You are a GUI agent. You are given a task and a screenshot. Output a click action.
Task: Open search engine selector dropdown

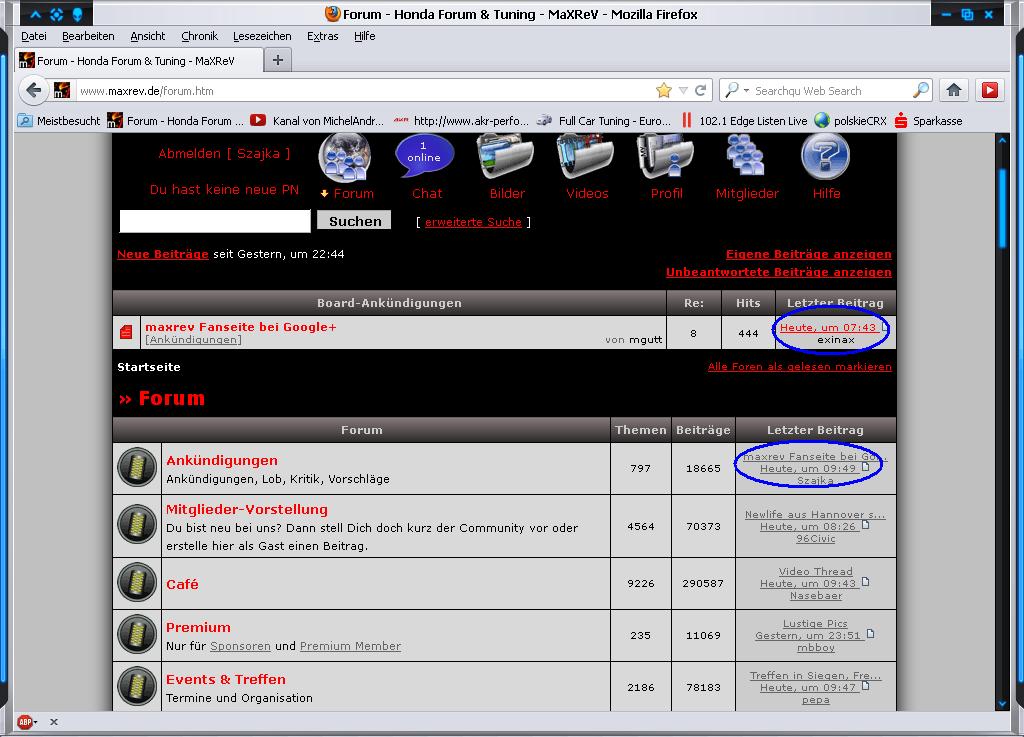pos(737,90)
